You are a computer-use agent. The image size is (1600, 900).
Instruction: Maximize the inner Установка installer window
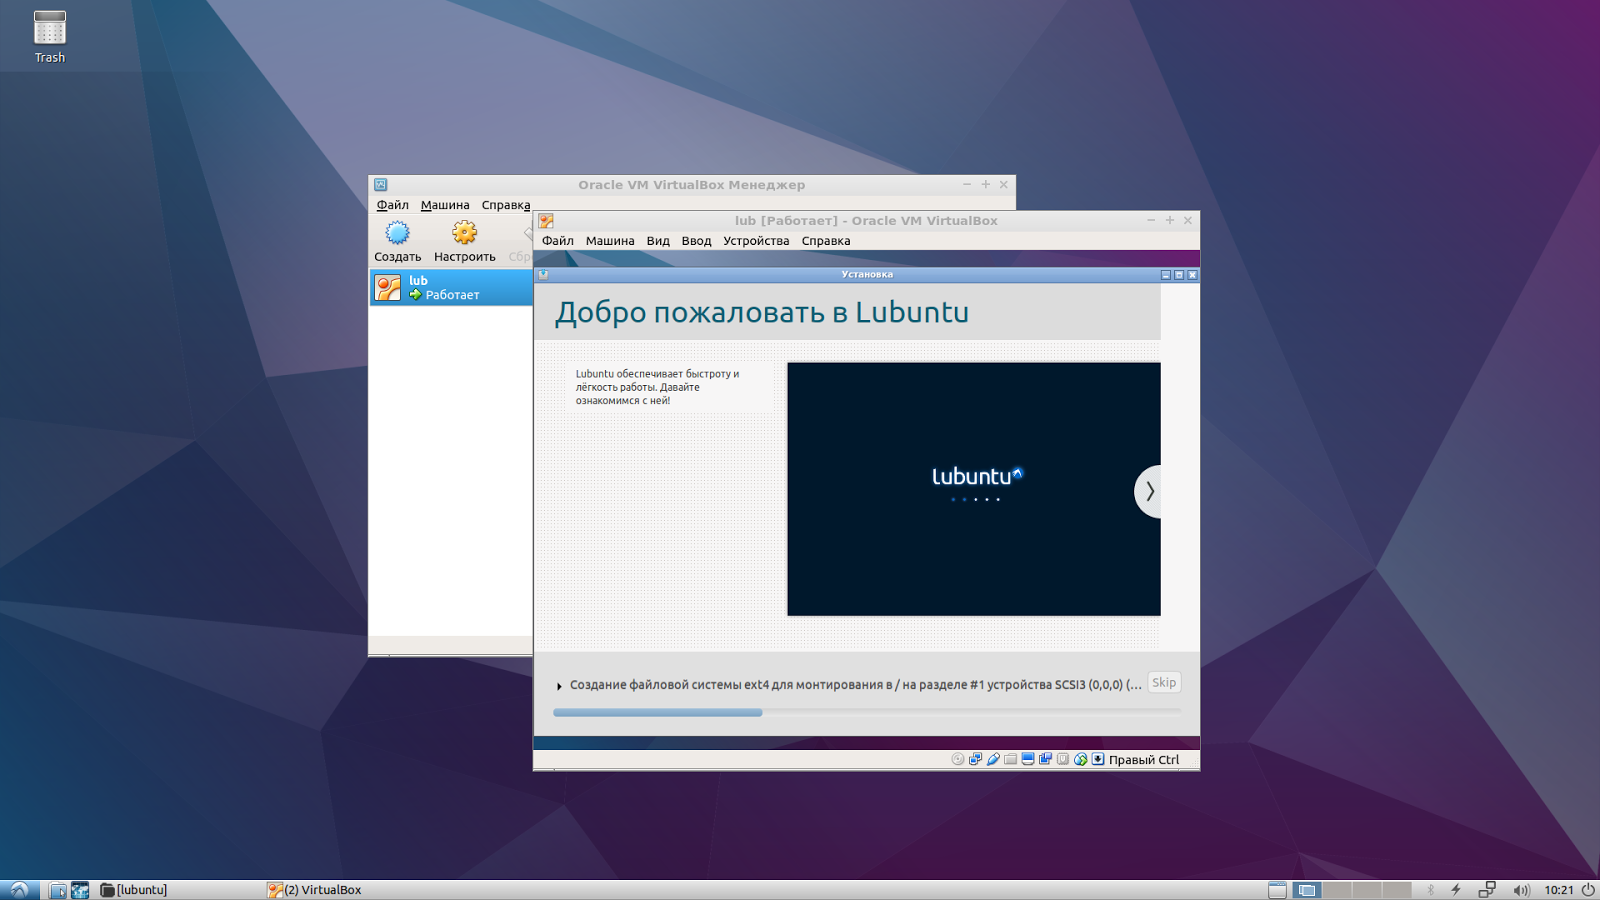[x=1178, y=275]
